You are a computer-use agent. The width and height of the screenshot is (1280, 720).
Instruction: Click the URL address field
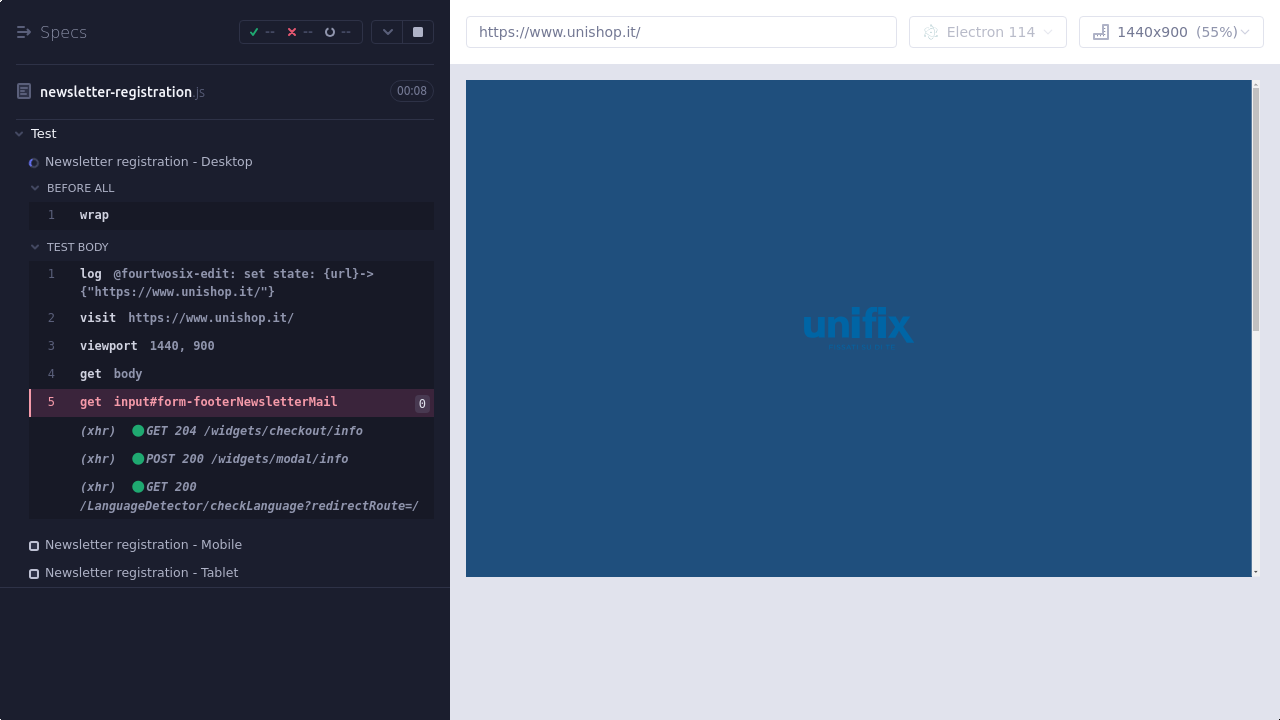[x=680, y=32]
